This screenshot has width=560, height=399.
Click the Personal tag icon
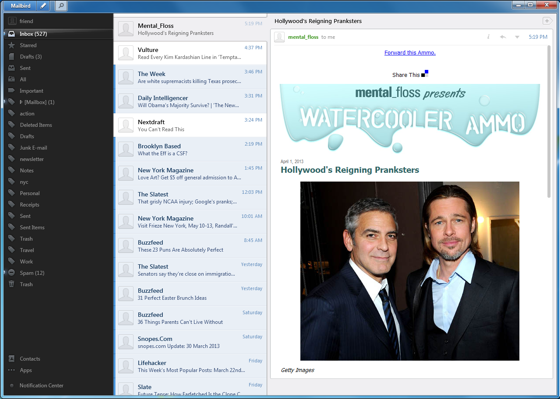coord(11,193)
